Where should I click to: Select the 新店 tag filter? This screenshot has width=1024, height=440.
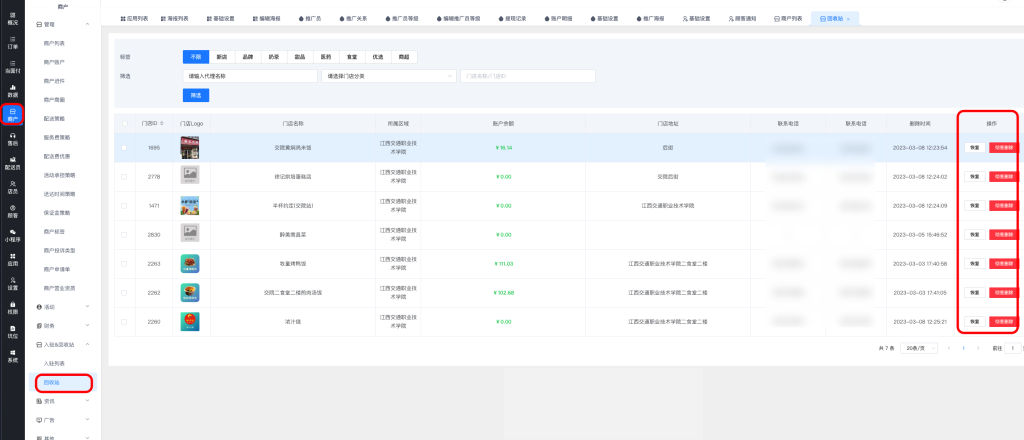point(221,57)
